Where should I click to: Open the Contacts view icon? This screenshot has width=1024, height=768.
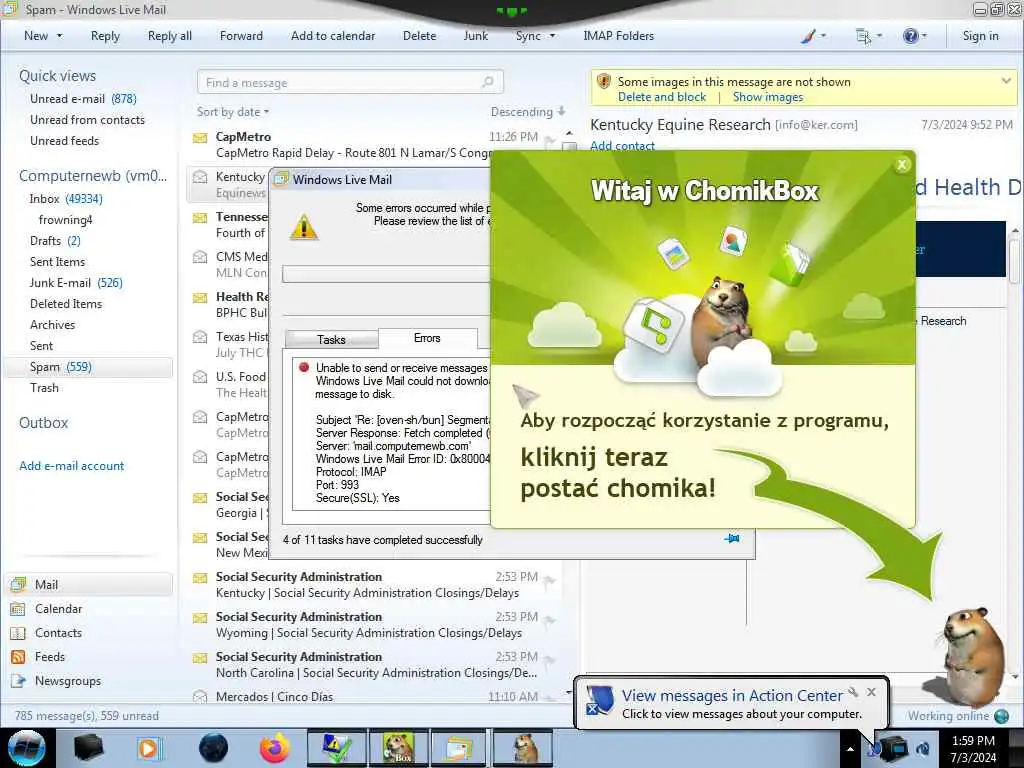18,633
